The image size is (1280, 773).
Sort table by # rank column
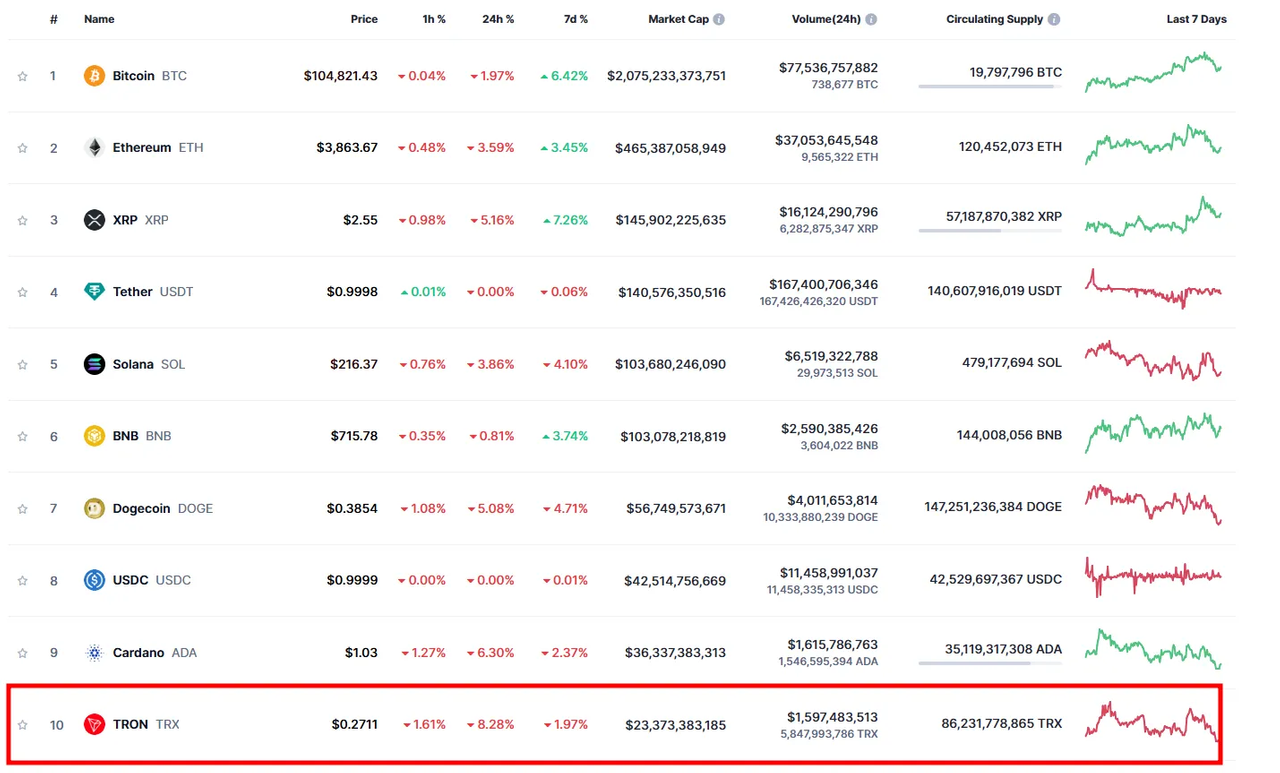tap(54, 19)
